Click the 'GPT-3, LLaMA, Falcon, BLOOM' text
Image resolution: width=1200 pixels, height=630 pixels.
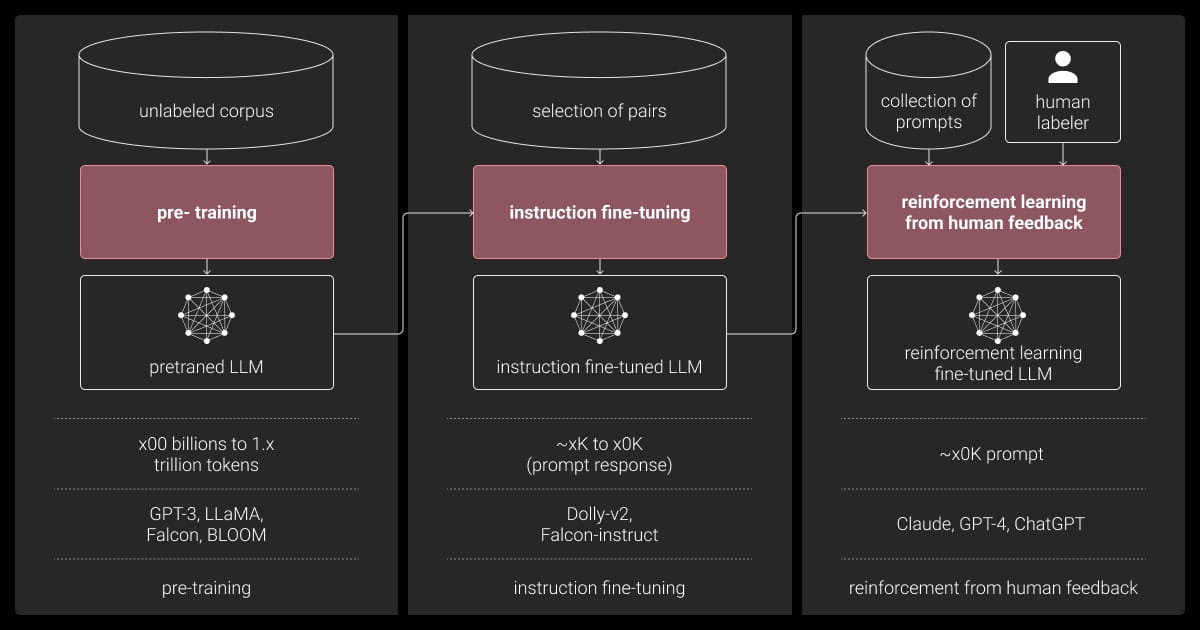(206, 524)
